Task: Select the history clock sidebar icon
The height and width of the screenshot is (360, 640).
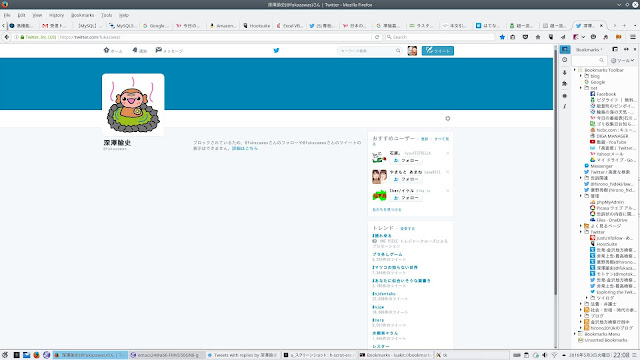Action: (x=565, y=60)
